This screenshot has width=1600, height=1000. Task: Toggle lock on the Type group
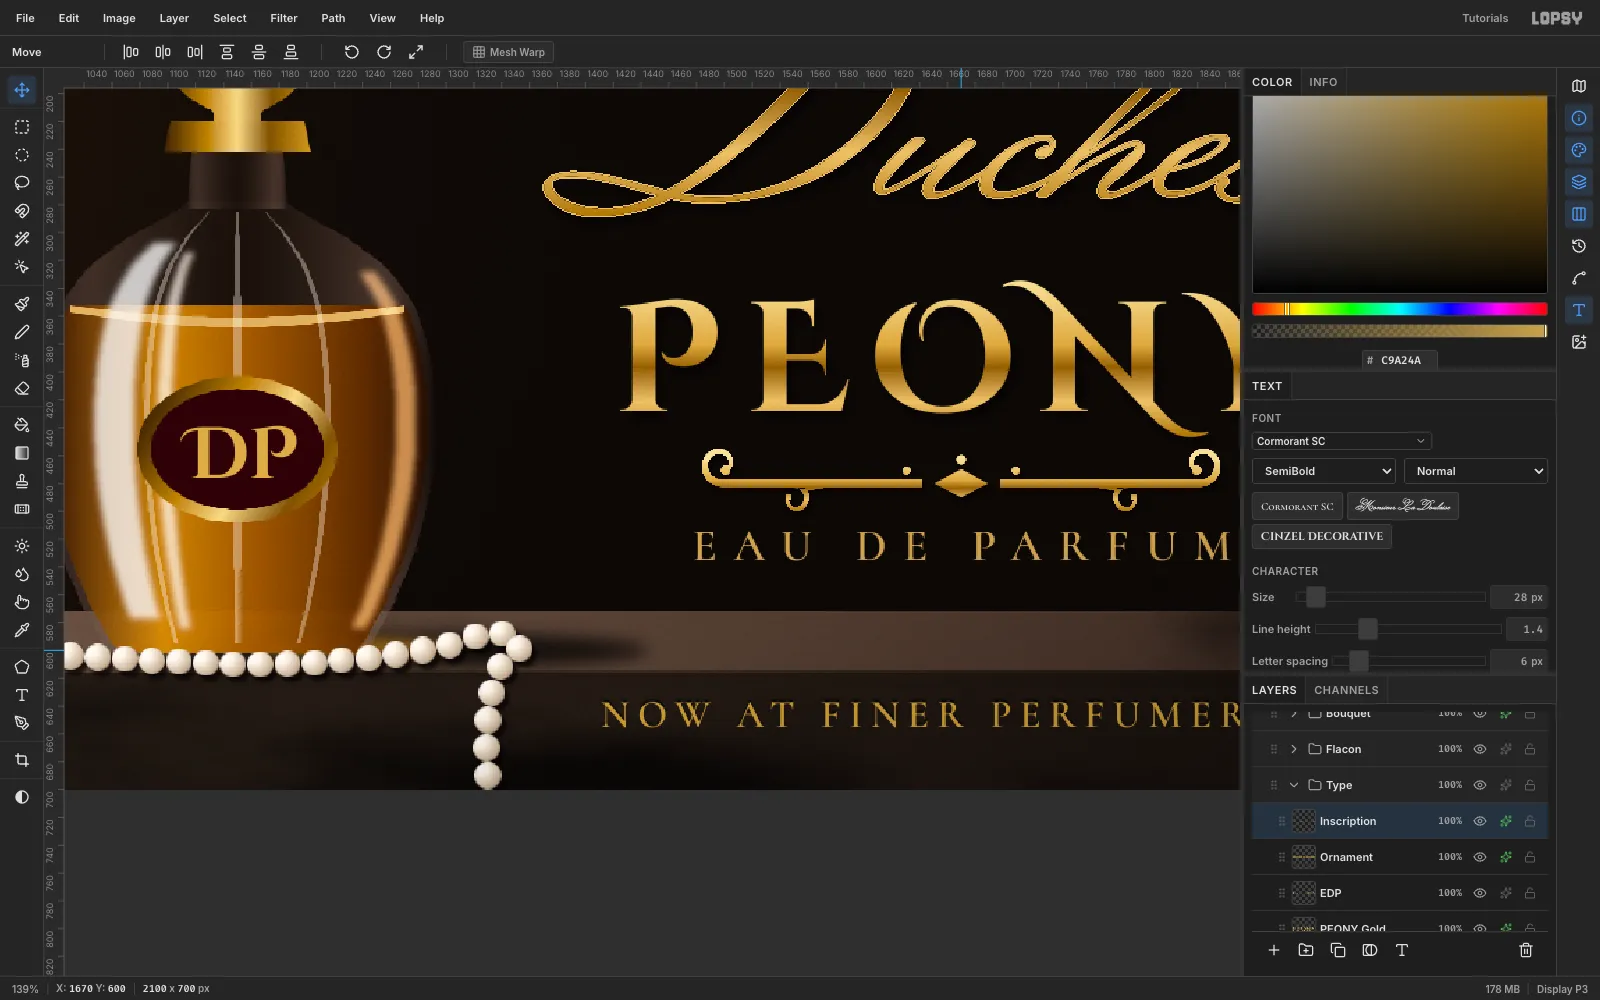[x=1530, y=785]
